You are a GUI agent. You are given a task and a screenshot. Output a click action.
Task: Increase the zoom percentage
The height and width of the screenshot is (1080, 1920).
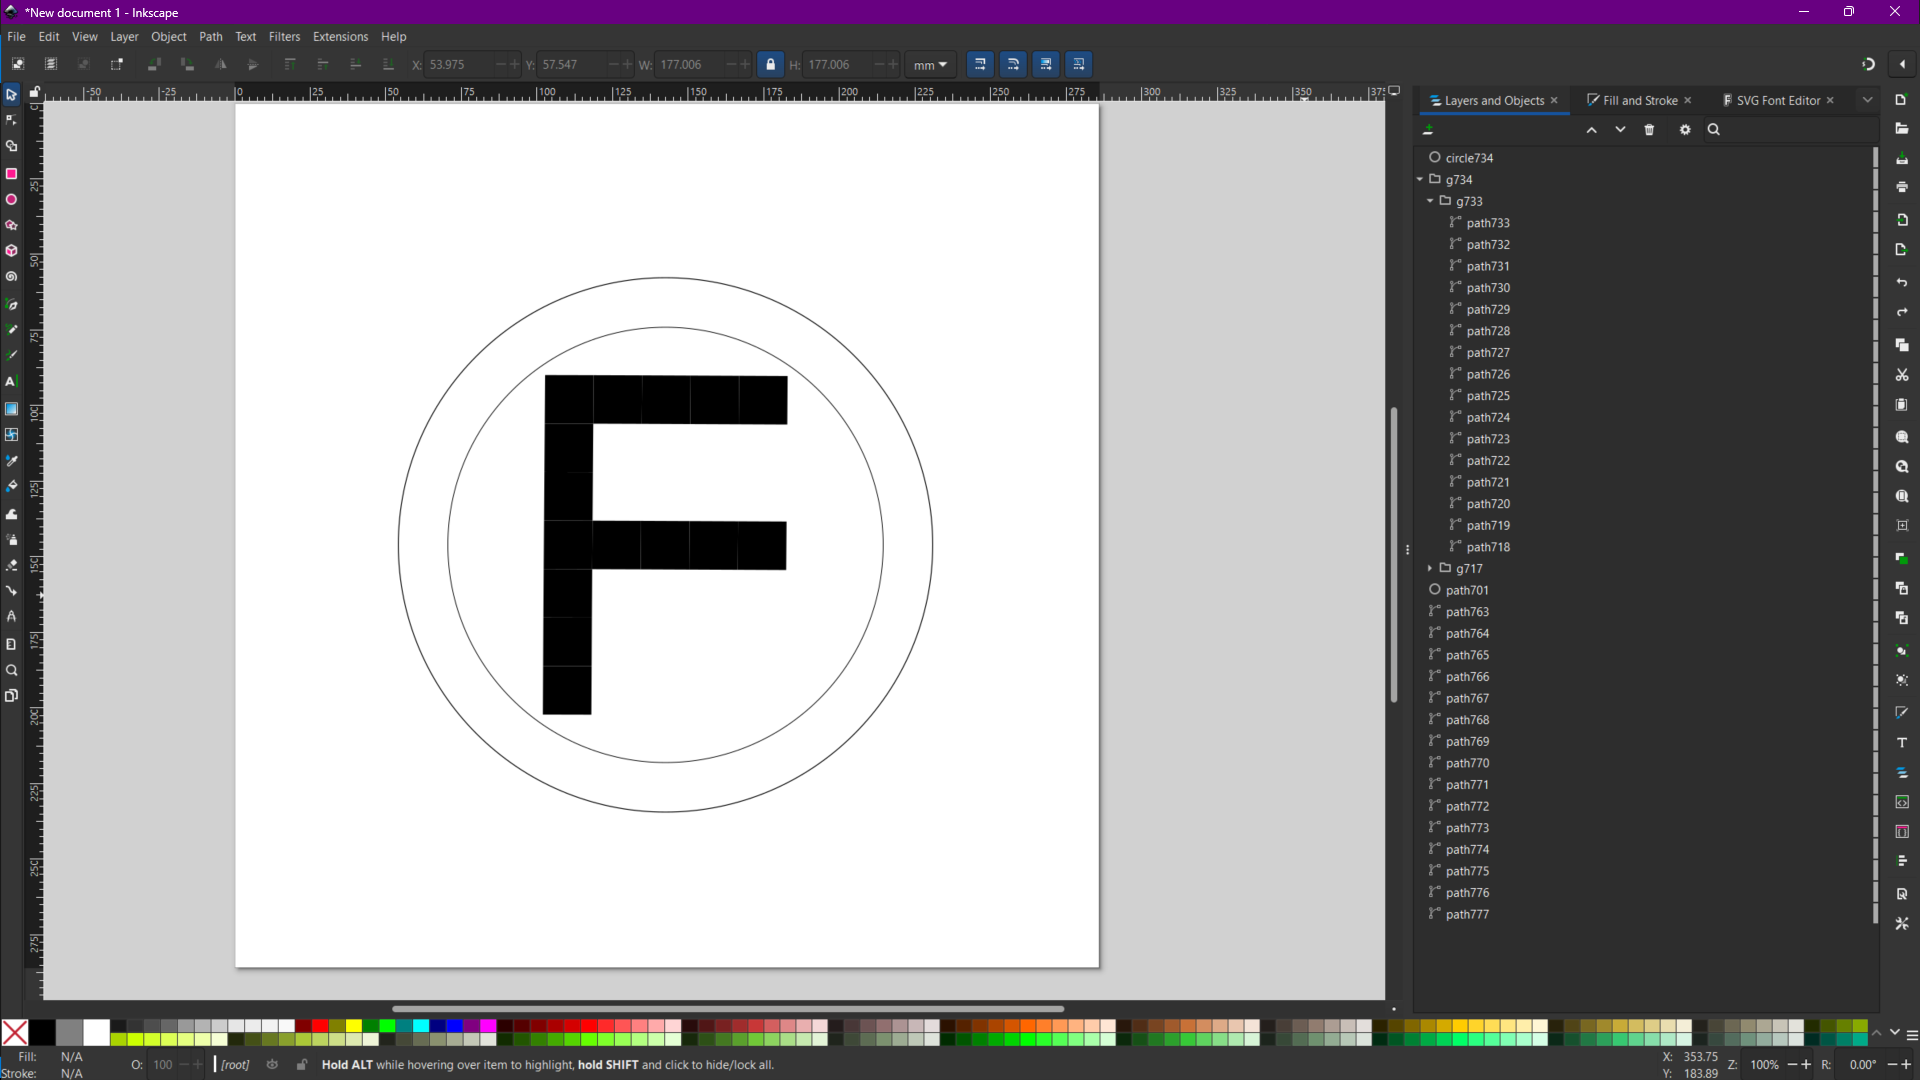tap(1806, 1065)
